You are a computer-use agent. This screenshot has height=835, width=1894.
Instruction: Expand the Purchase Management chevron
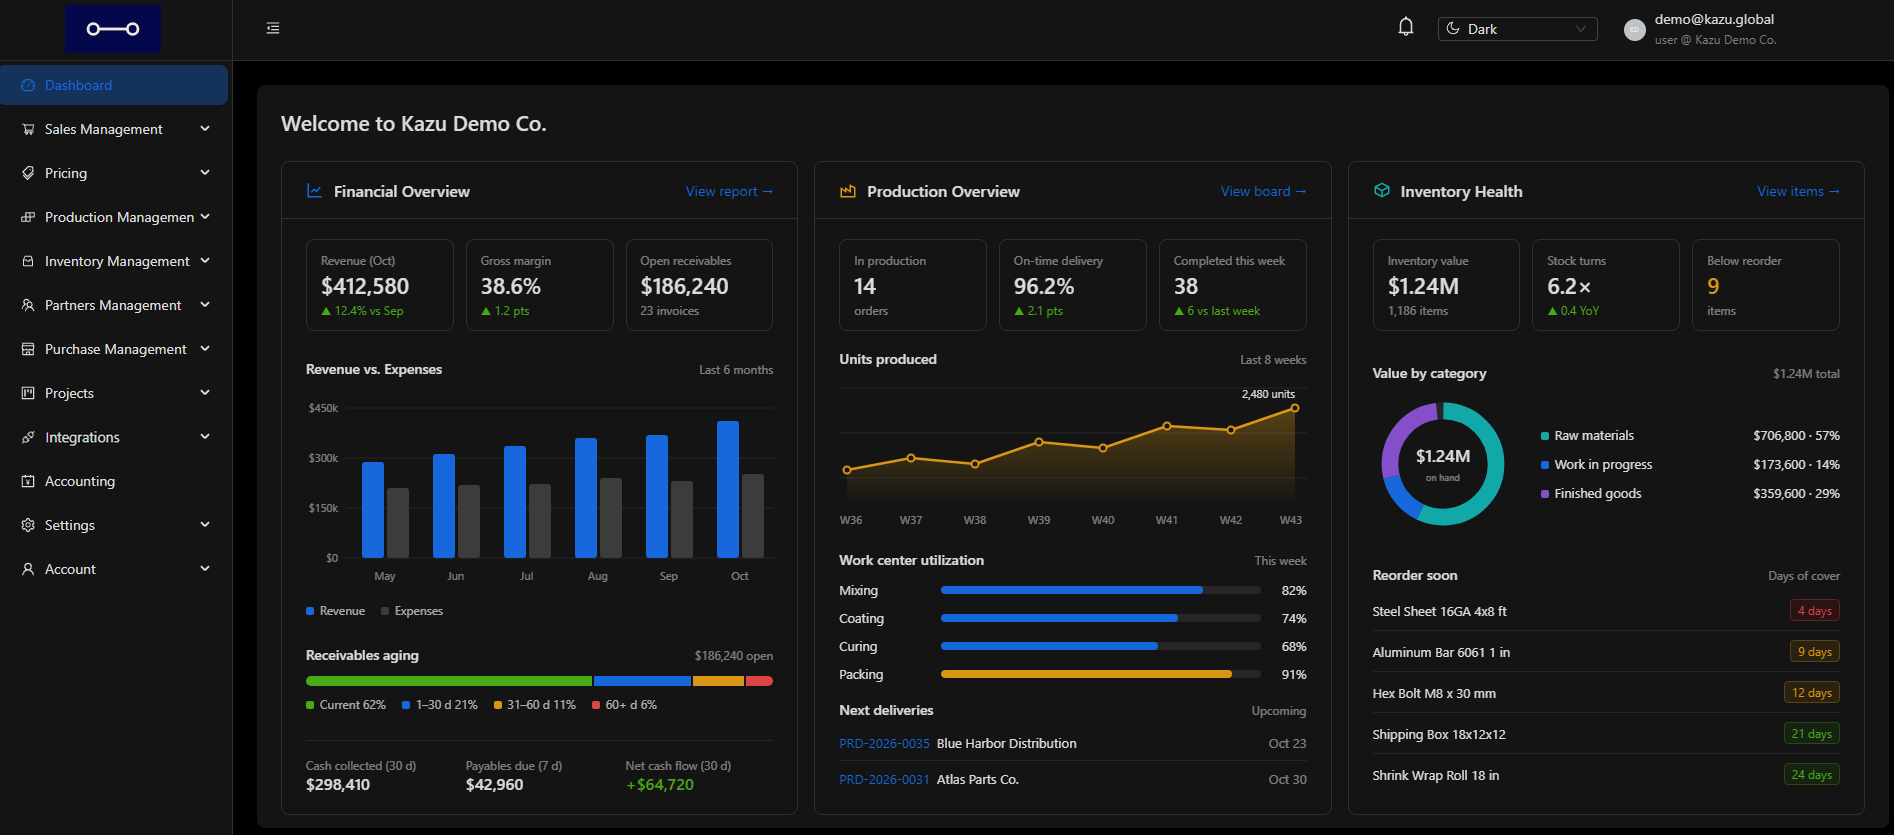click(205, 348)
